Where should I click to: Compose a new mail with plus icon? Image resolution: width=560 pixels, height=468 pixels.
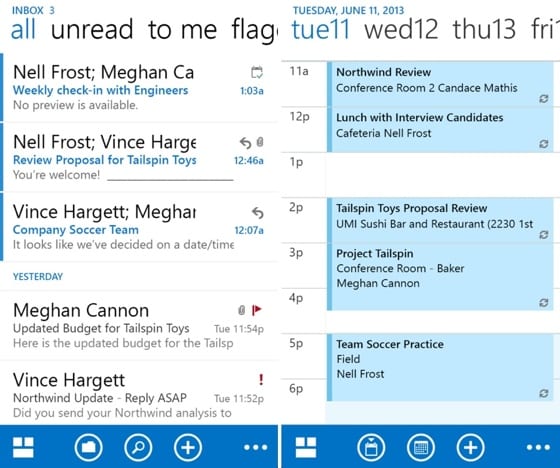(x=188, y=447)
